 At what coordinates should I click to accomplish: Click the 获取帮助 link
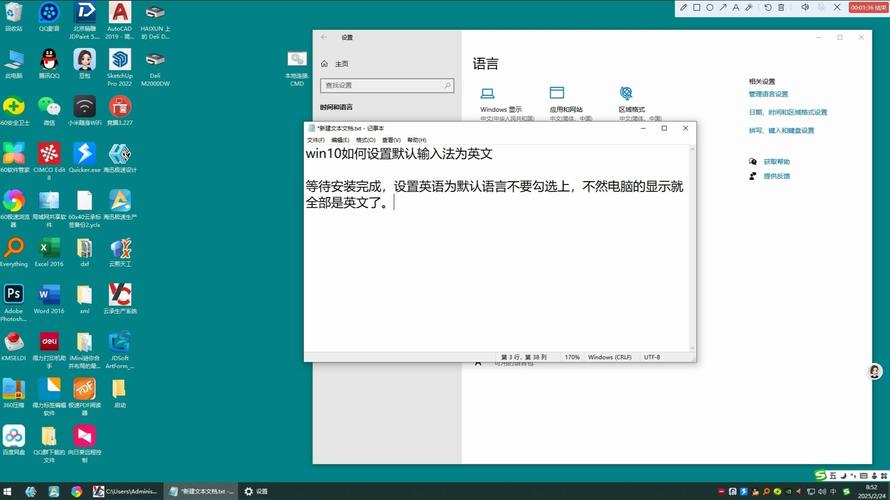tap(776, 161)
